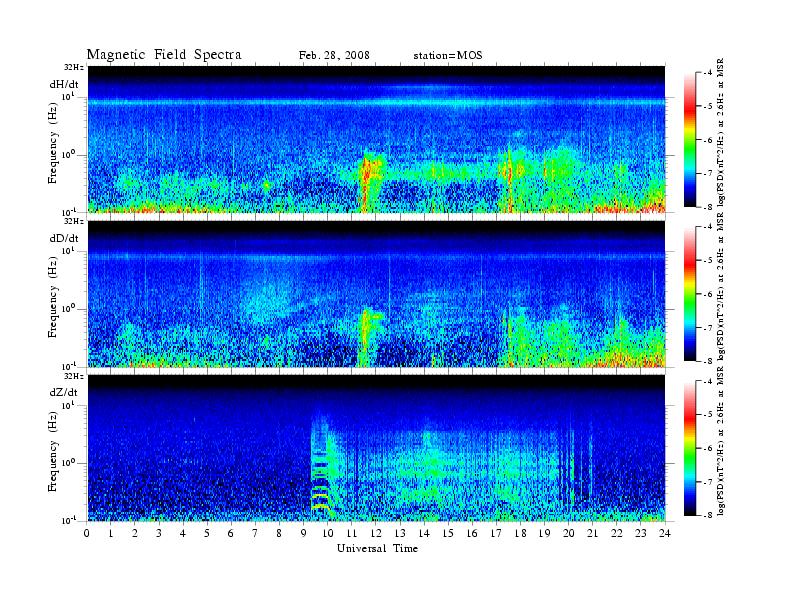Click the "Universal Time" axis title

click(377, 548)
